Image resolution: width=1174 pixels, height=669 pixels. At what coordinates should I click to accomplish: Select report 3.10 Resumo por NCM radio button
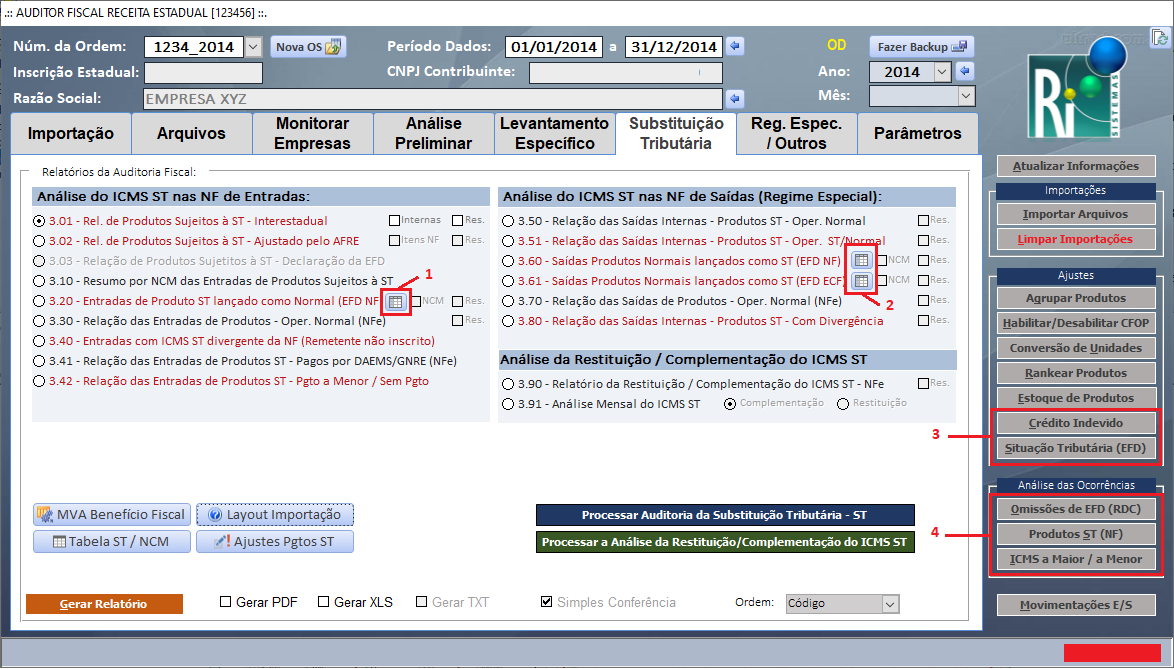[x=39, y=281]
